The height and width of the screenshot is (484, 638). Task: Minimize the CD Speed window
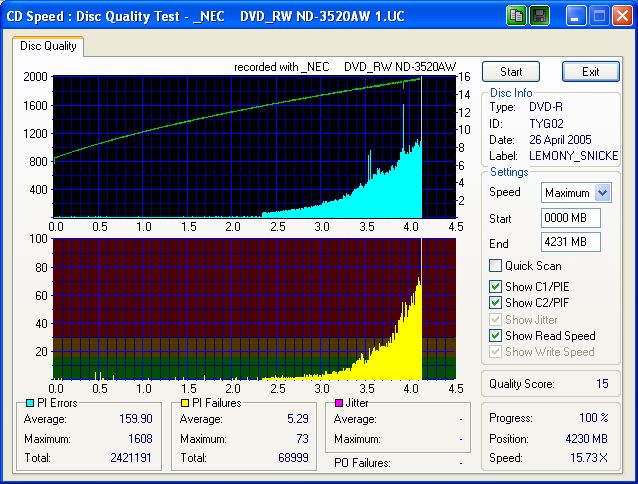point(575,16)
